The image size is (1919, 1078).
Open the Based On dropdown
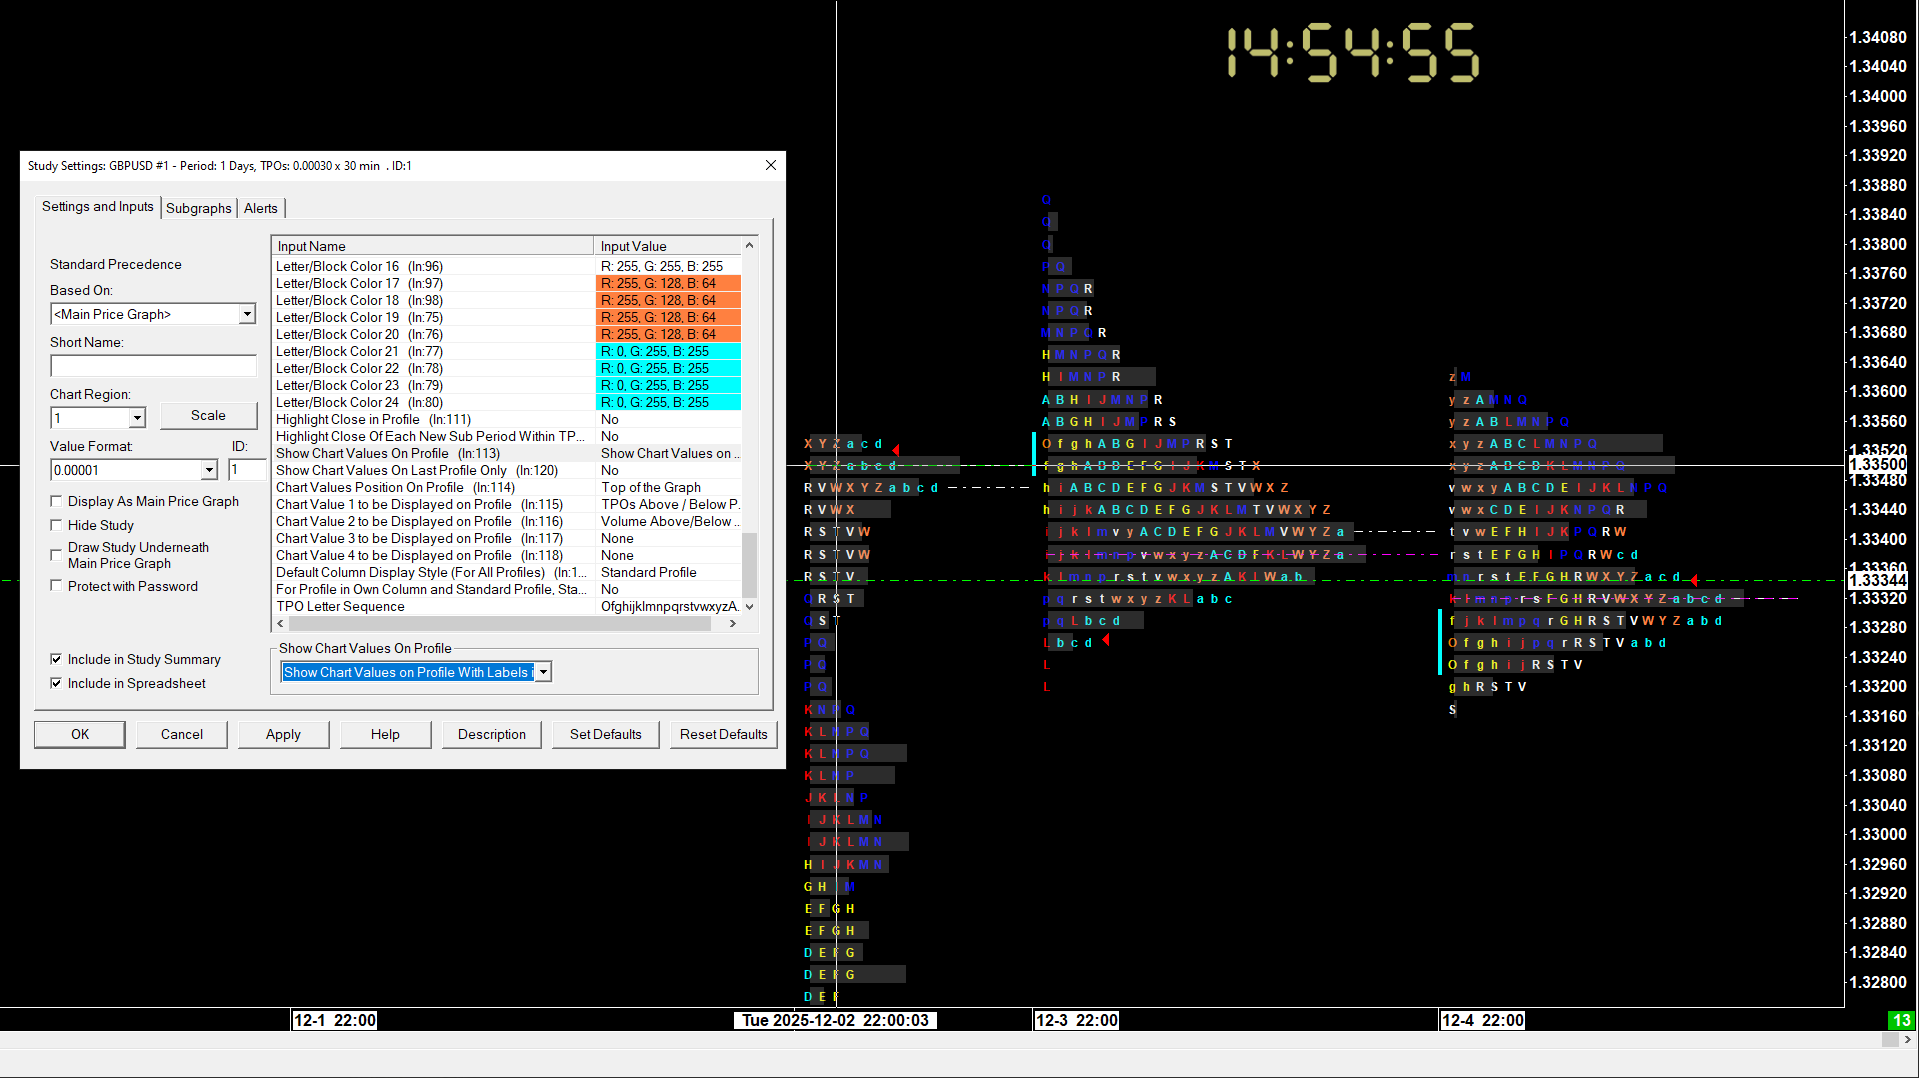pos(247,314)
